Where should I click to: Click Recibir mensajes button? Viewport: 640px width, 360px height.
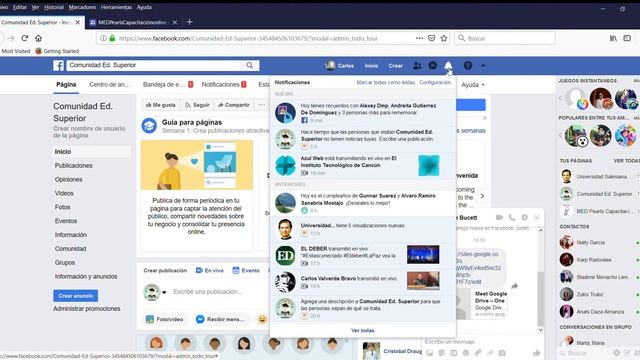coord(221,319)
